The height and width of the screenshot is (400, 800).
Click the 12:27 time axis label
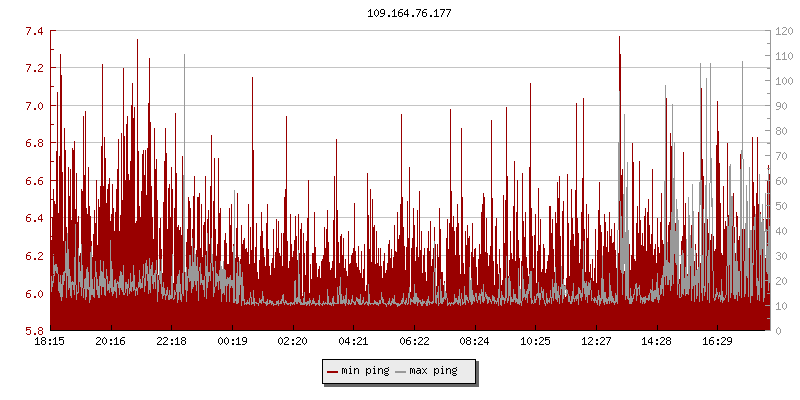click(596, 342)
